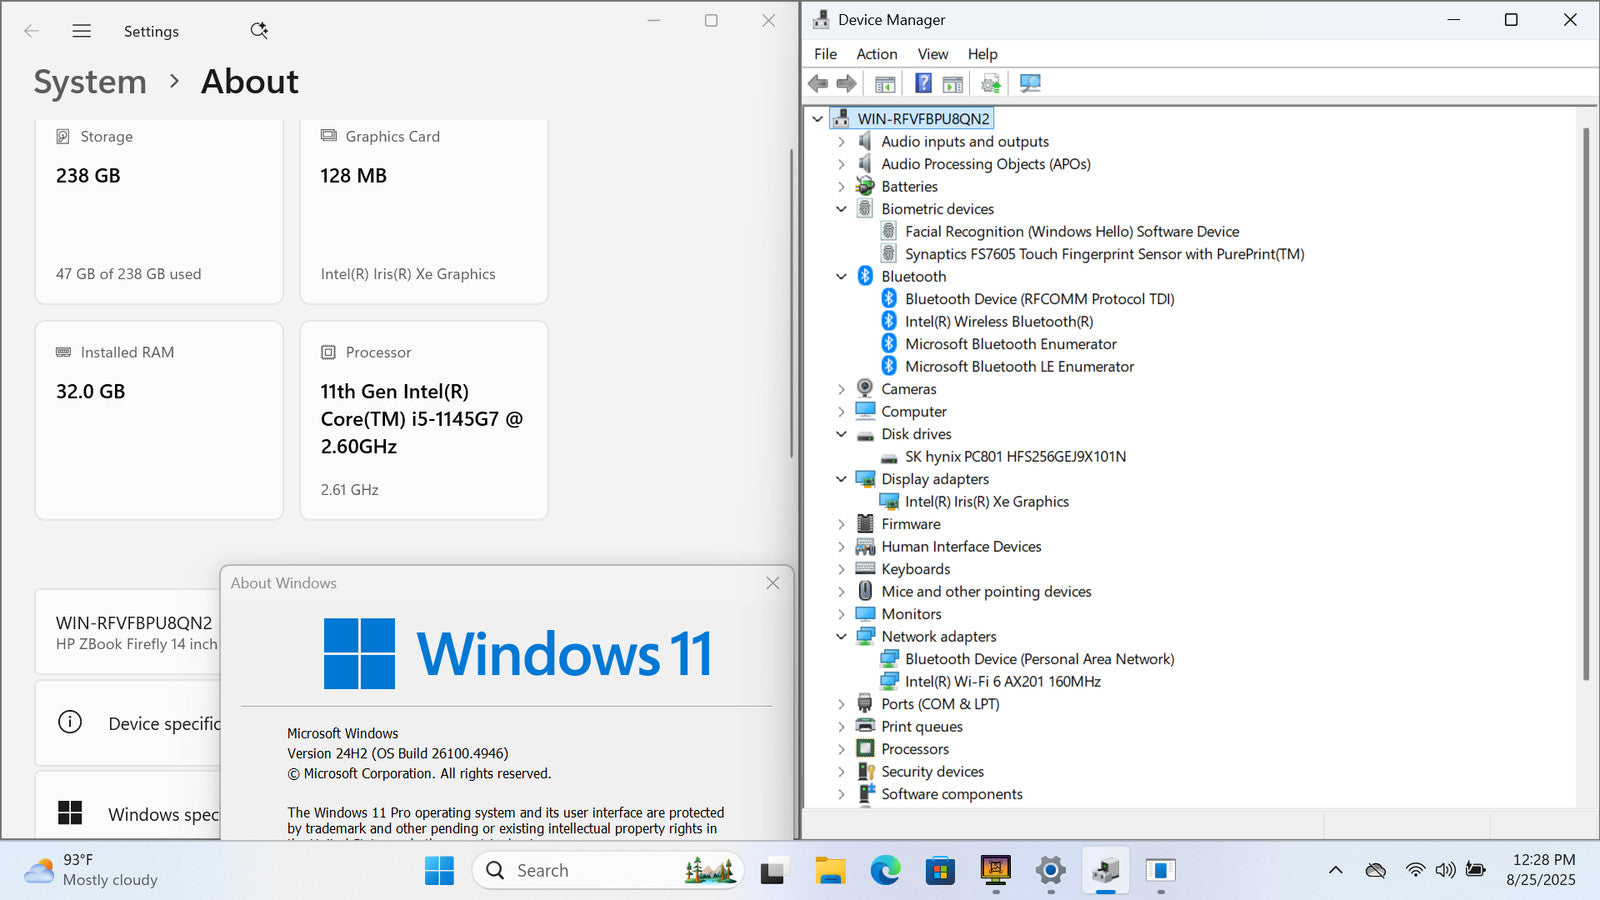
Task: Open the Action menu in Device Manager
Action: (x=876, y=54)
